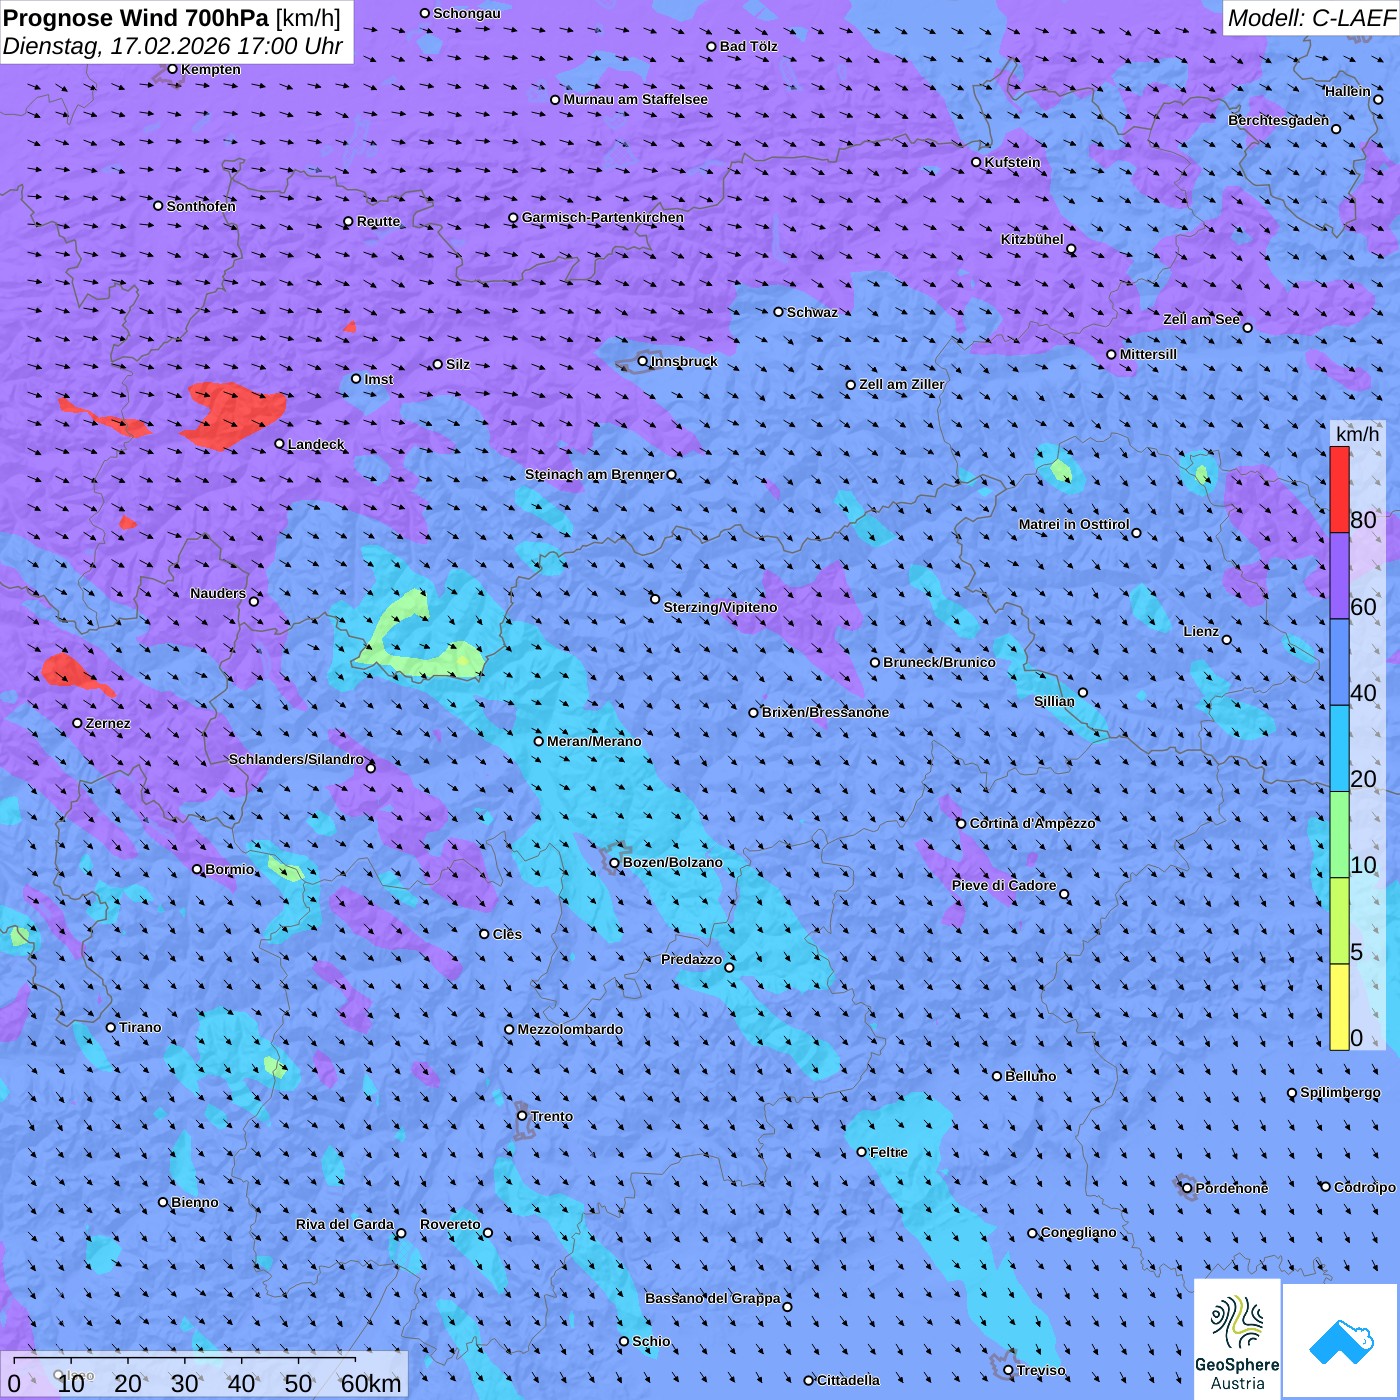Click the "Matrei in Osttirol" map label
This screenshot has width=1400, height=1400.
[1074, 524]
